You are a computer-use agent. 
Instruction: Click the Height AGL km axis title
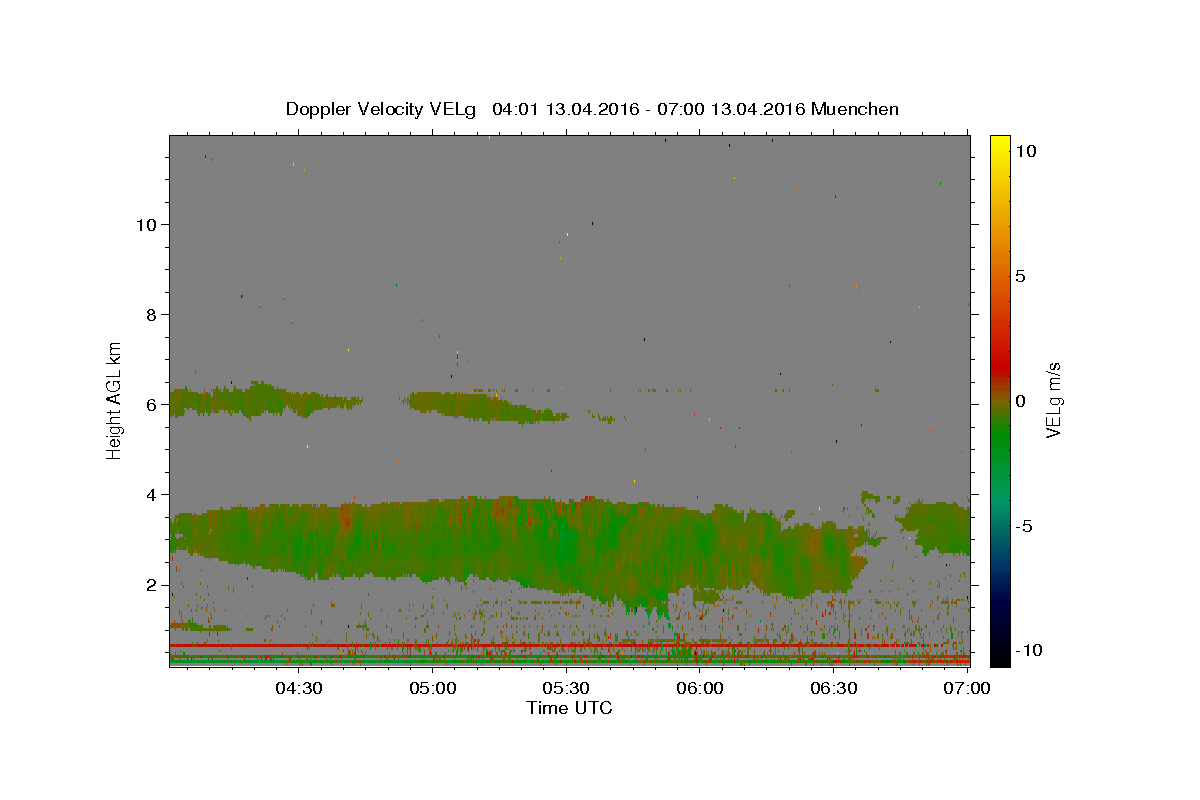point(115,400)
